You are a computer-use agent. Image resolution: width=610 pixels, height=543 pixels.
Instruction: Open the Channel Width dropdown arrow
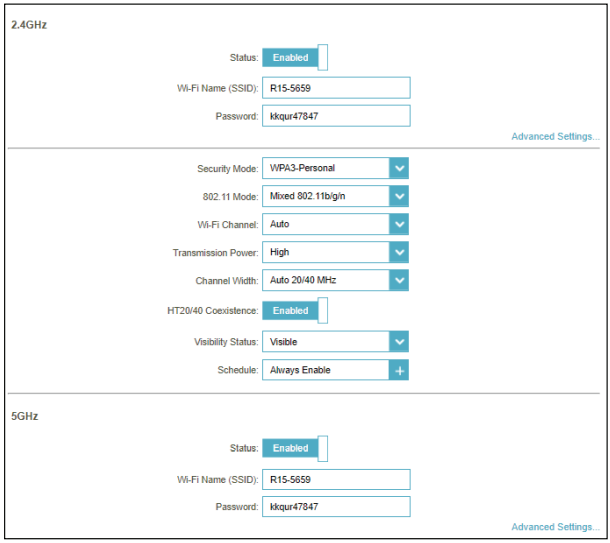coord(399,280)
